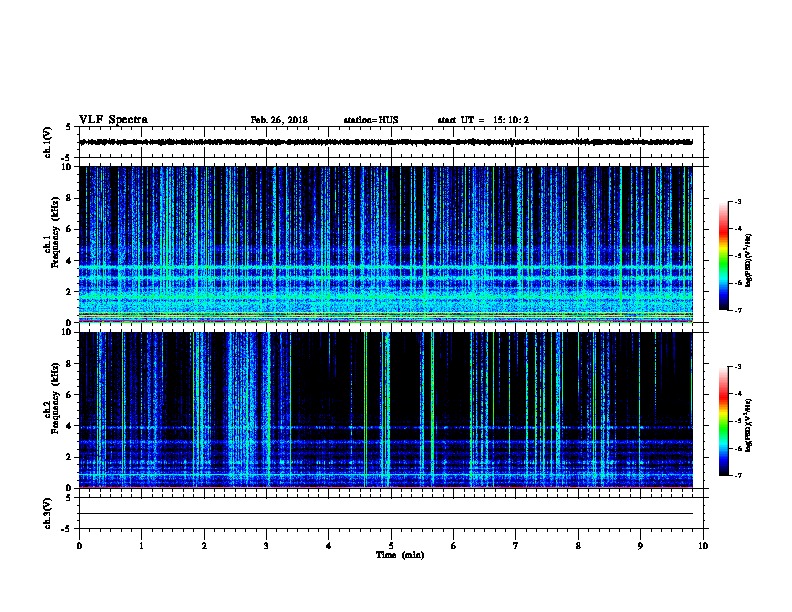
Task: Select the start UT time "15:10: 2"
Action: (511, 120)
